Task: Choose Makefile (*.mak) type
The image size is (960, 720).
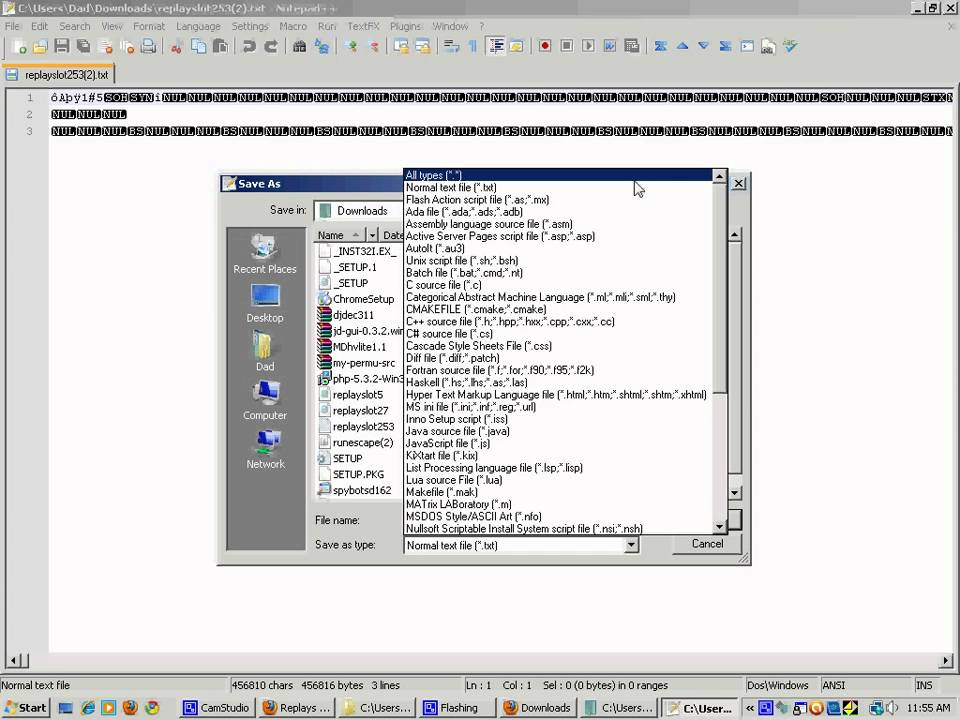Action: tap(558, 492)
